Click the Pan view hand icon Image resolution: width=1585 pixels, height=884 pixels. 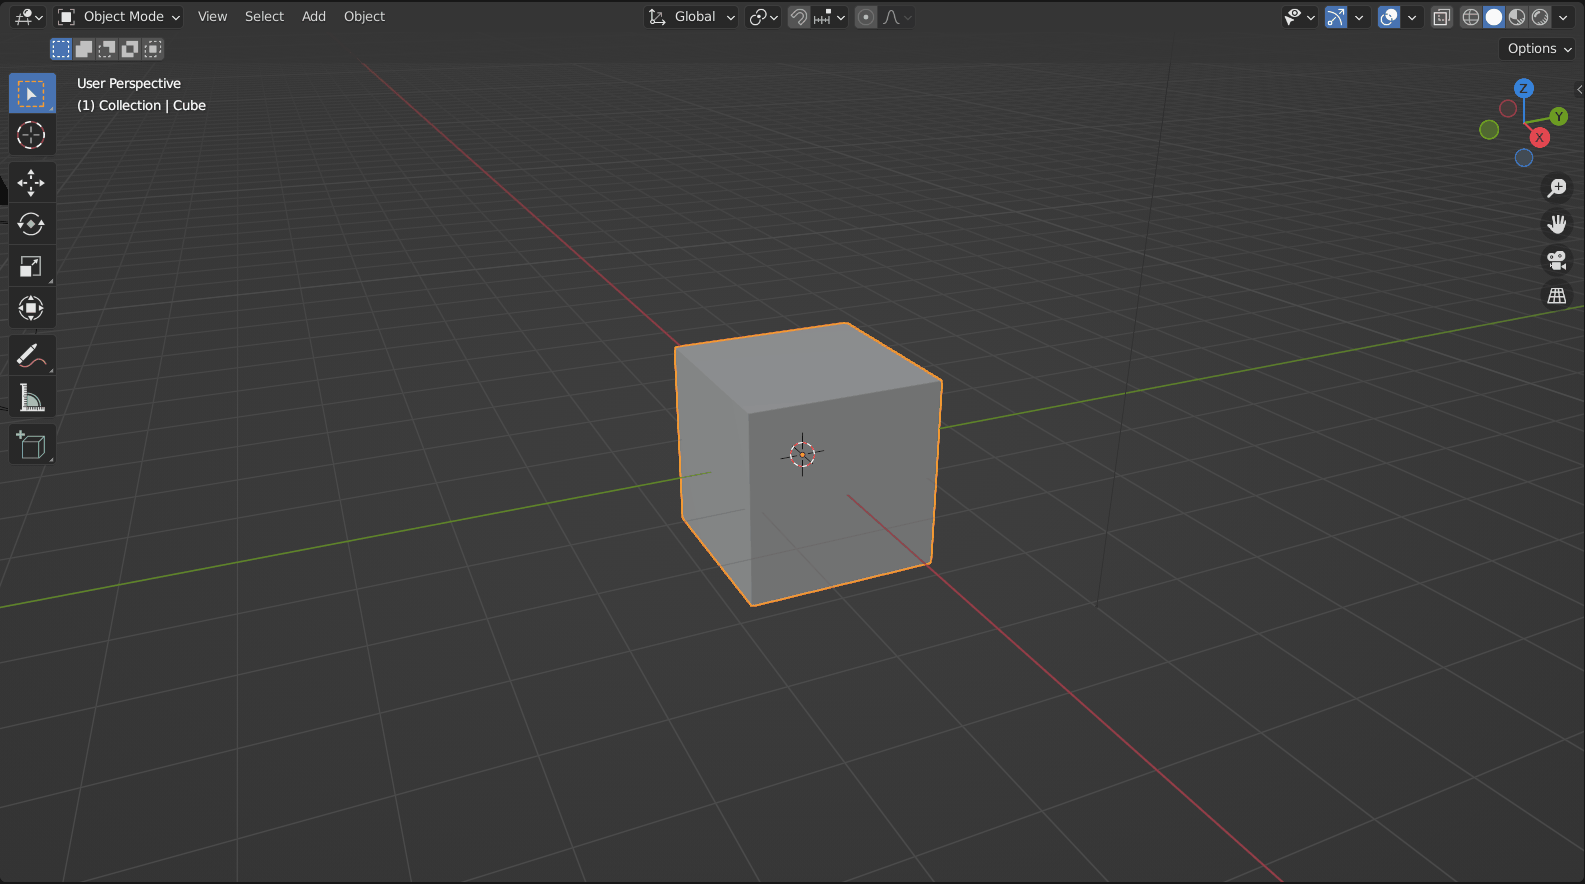click(1557, 223)
